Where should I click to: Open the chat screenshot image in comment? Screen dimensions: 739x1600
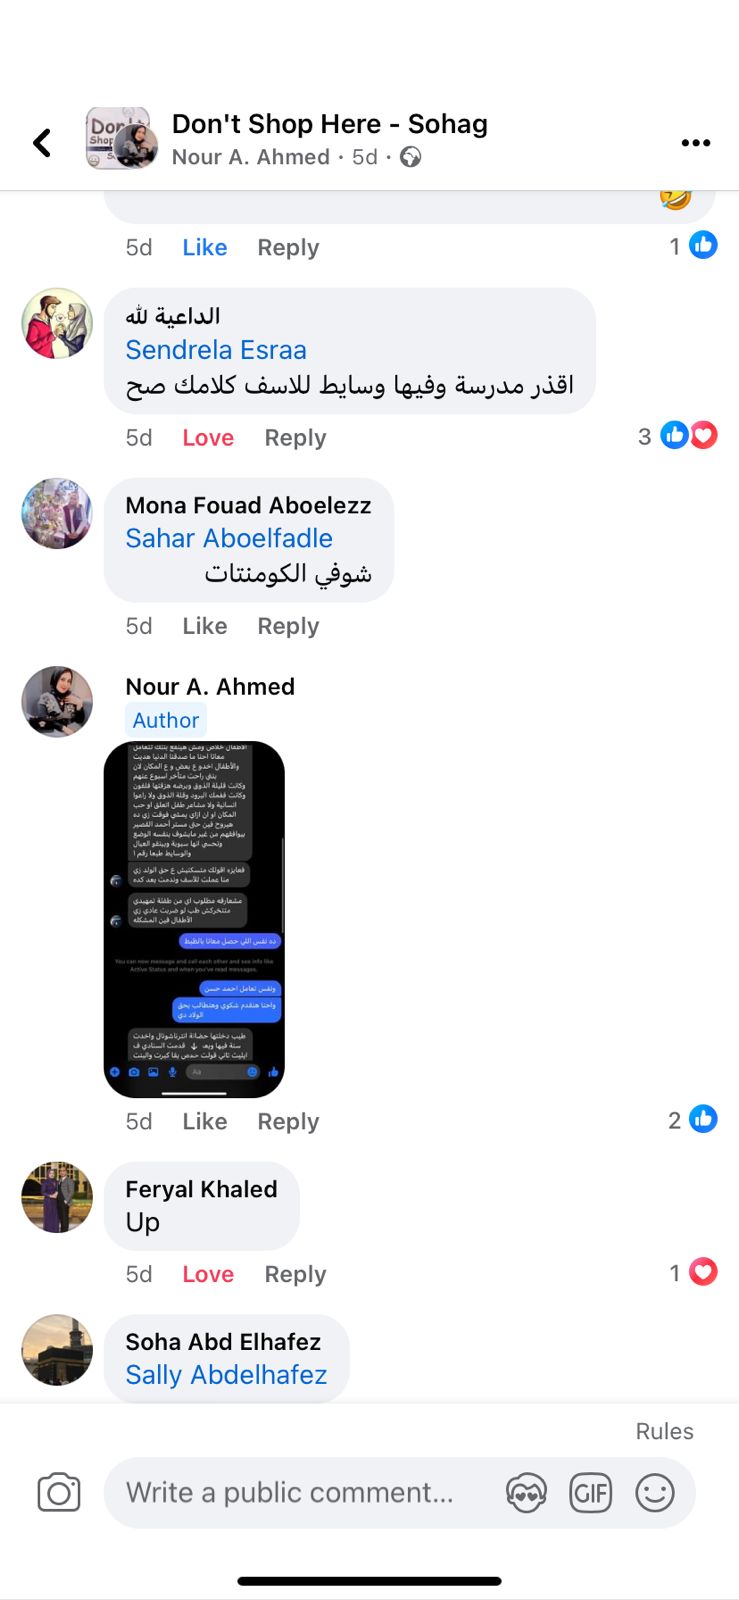tap(194, 920)
